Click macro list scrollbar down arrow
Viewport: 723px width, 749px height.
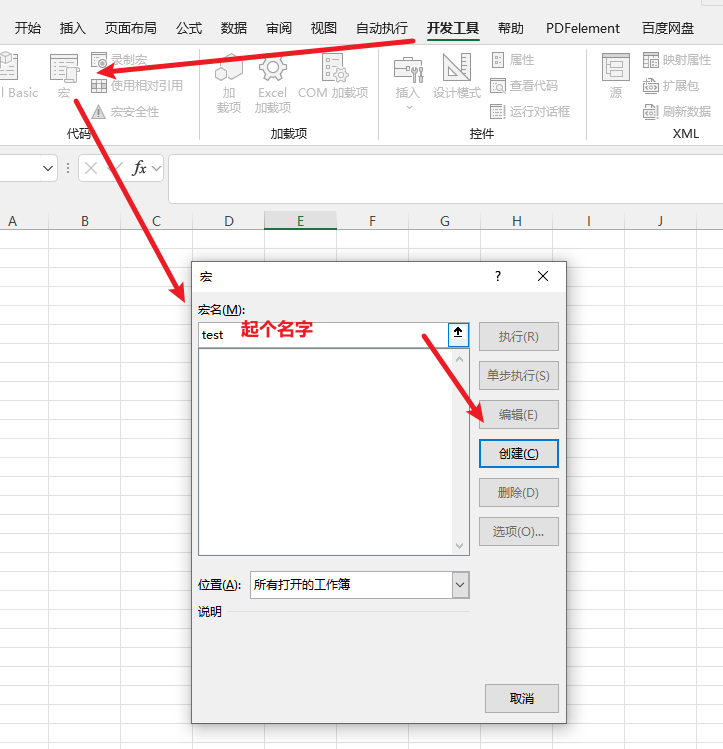click(460, 546)
